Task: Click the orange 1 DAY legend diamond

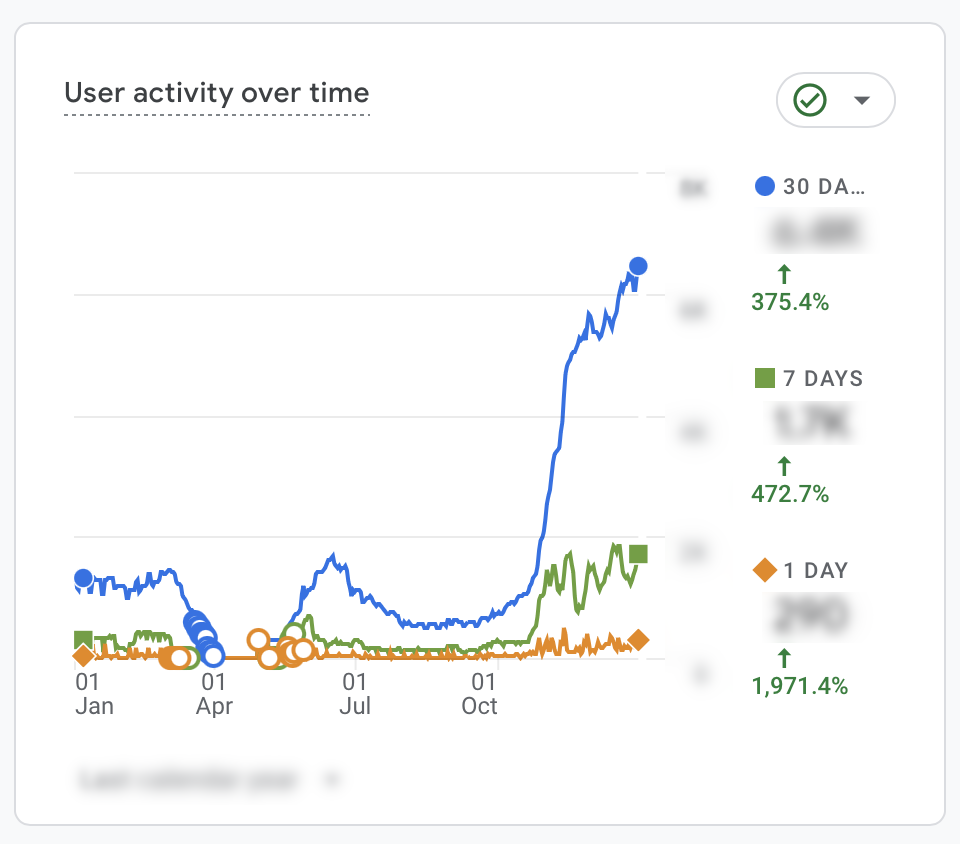Action: pyautogui.click(x=764, y=570)
